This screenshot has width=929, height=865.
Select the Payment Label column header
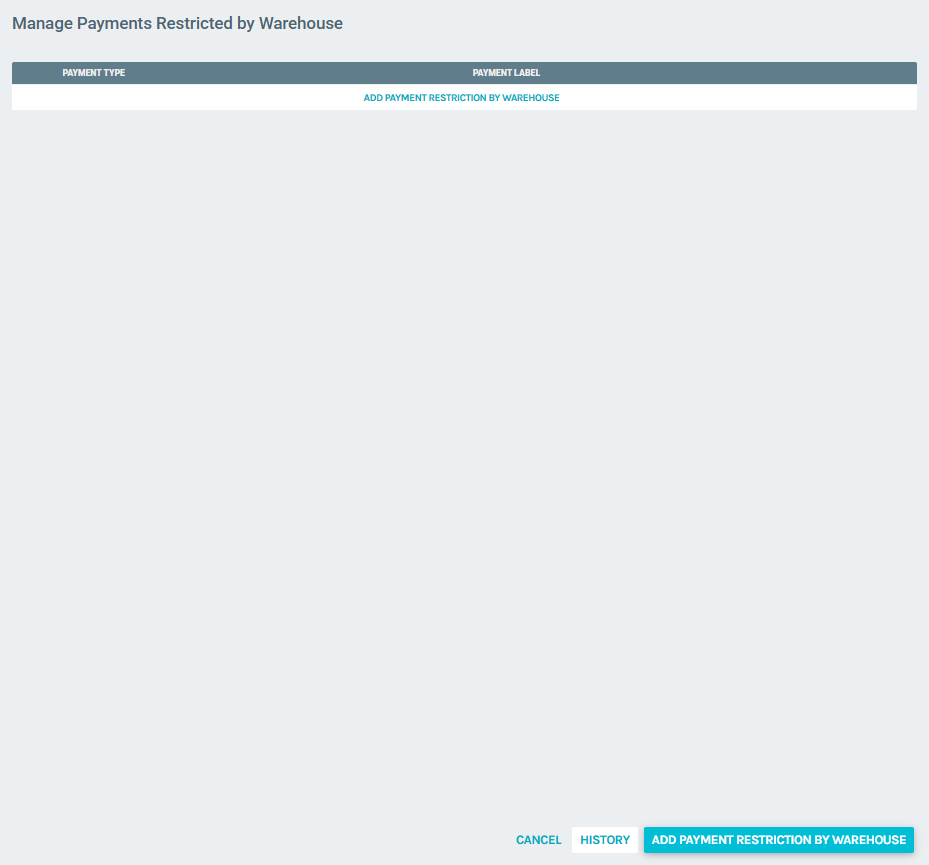point(506,73)
